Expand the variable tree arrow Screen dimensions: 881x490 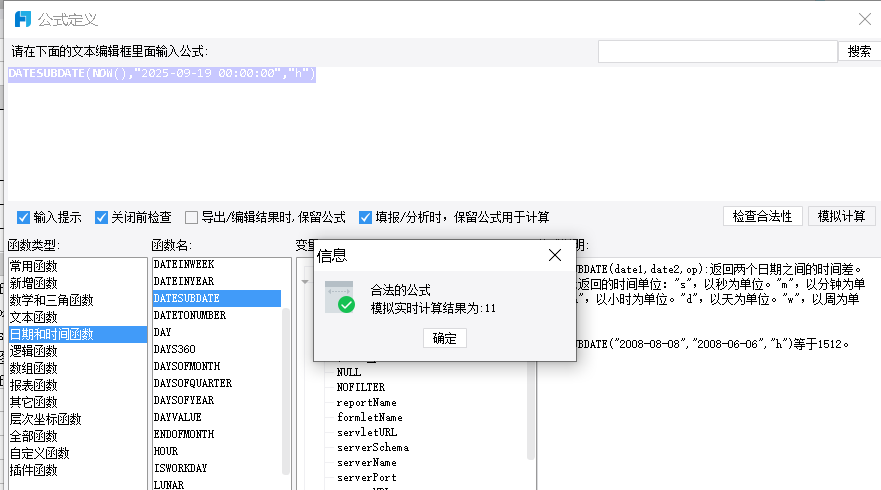(305, 282)
